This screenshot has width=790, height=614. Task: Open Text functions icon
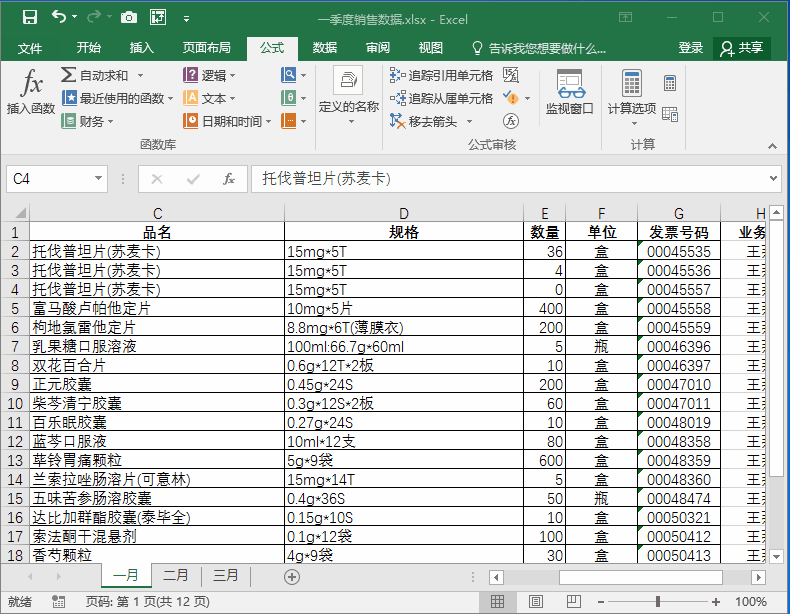pyautogui.click(x=190, y=98)
